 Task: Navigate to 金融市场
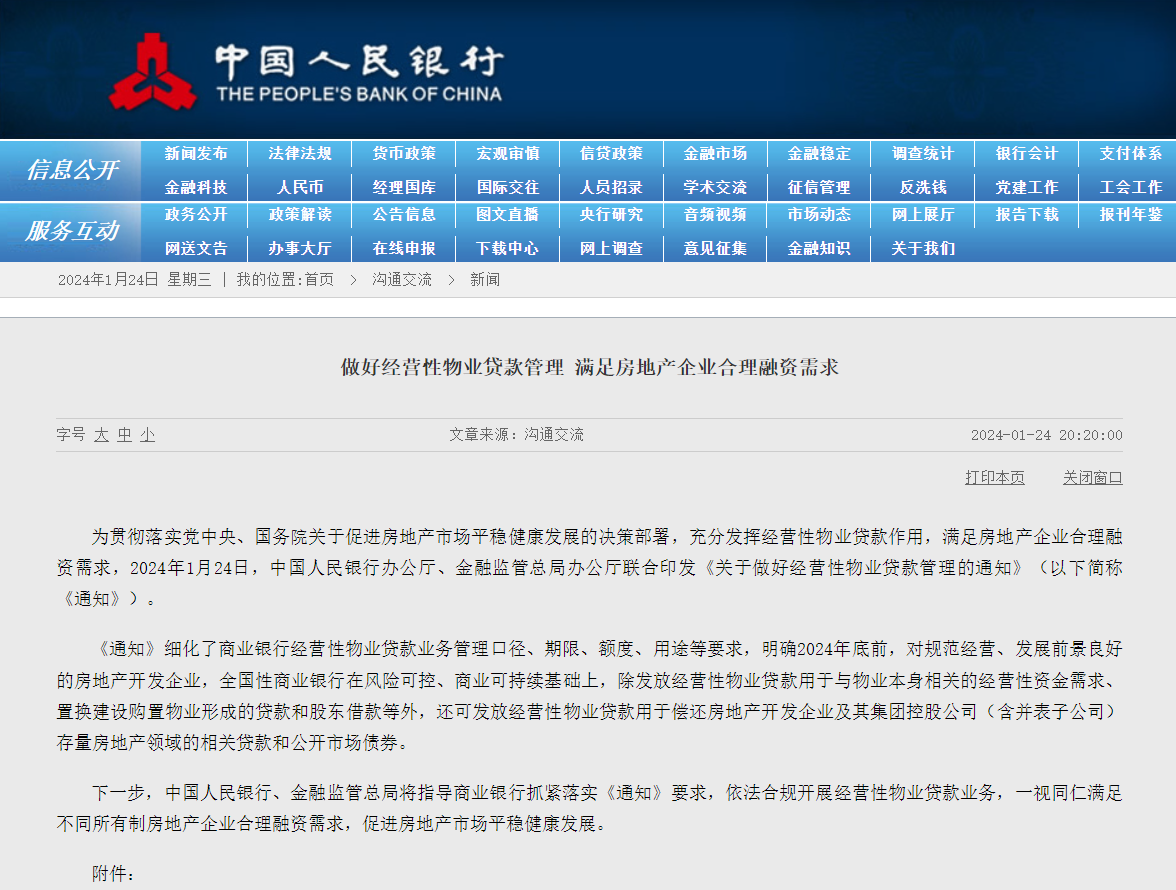[x=716, y=154]
